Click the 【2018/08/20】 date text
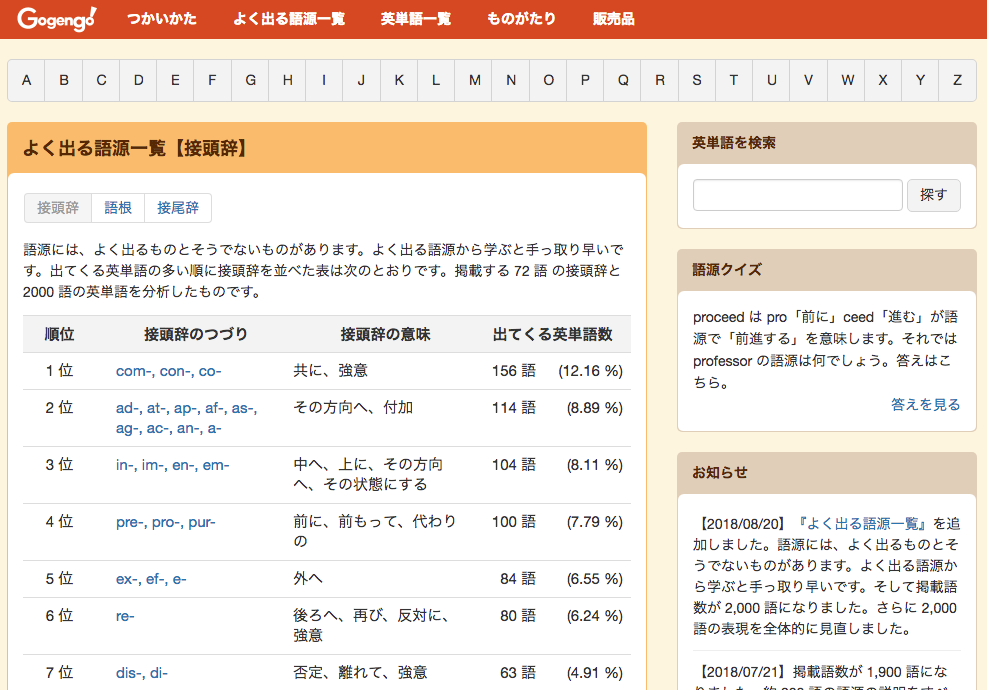 tap(742, 524)
